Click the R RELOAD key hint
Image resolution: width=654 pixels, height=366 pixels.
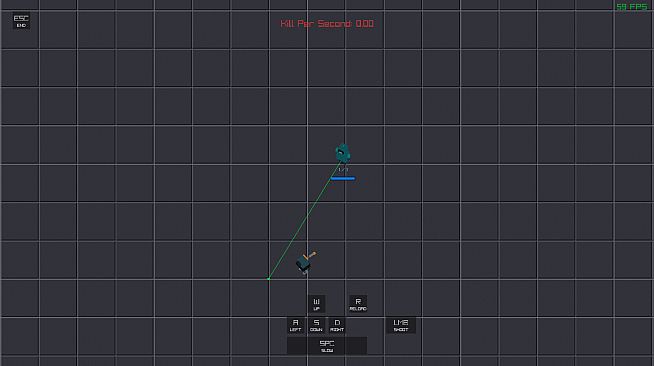[x=358, y=304]
